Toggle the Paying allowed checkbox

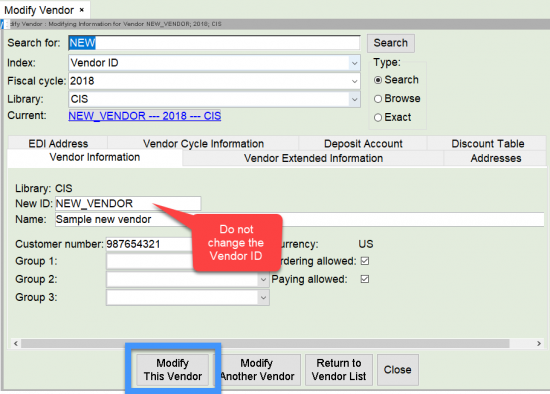[365, 279]
